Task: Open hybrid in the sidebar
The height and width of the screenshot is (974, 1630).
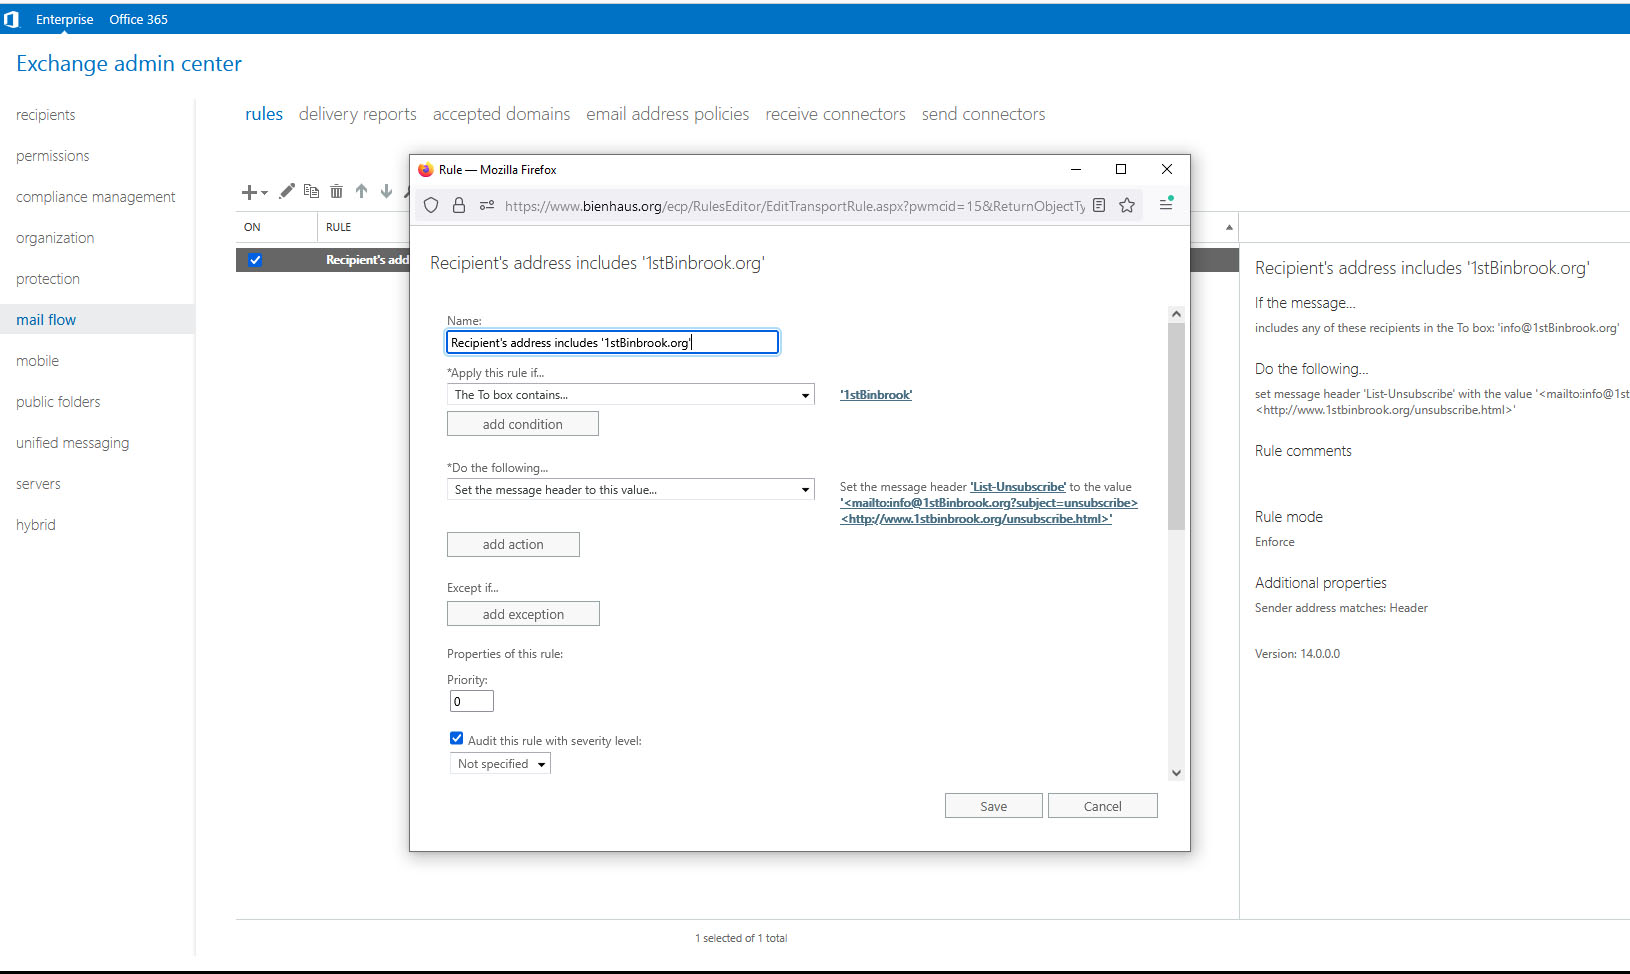Action: (36, 525)
